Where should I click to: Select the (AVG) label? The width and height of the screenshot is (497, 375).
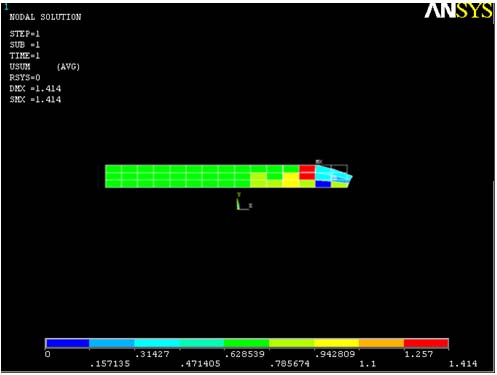(68, 67)
